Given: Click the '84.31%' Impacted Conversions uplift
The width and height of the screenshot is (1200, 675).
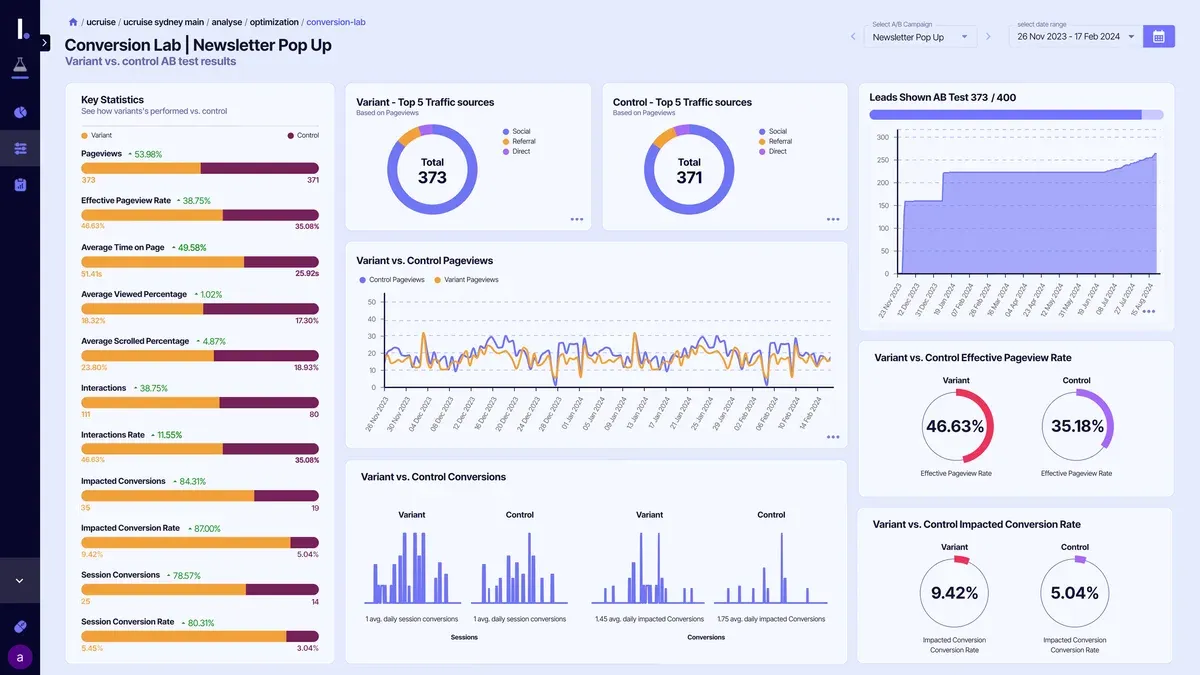Looking at the screenshot, I should pyautogui.click(x=192, y=481).
